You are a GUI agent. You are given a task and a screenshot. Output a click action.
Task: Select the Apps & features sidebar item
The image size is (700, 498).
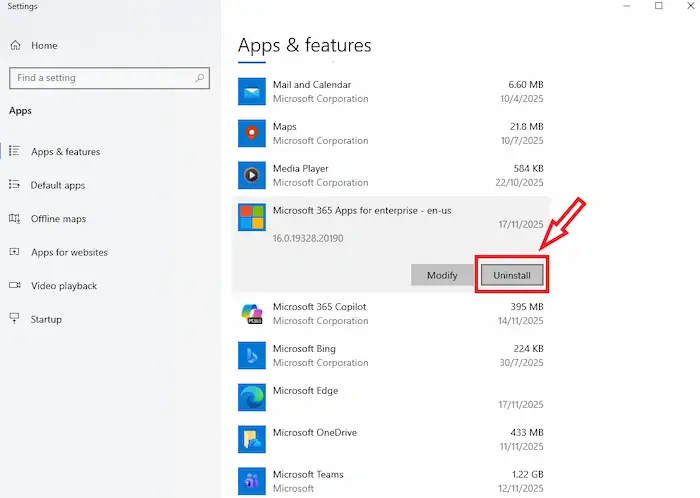[65, 152]
